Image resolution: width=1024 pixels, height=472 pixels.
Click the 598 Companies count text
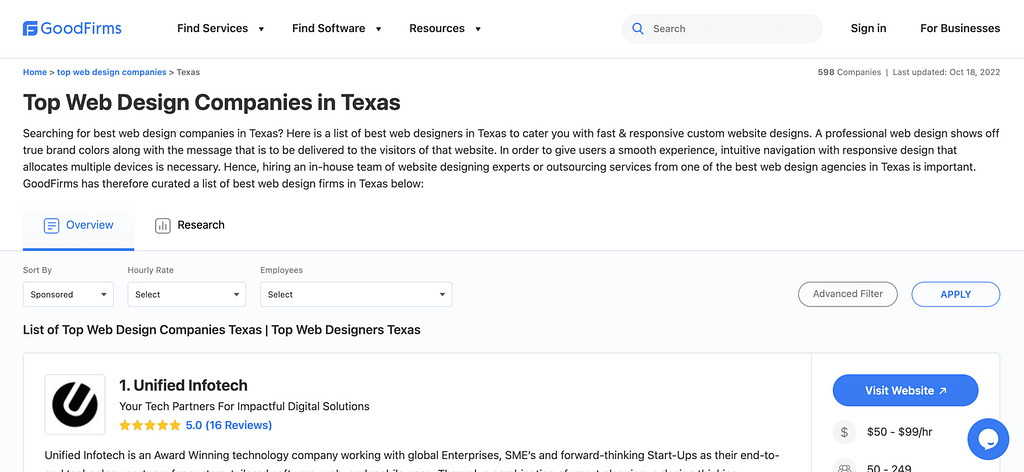tap(849, 72)
